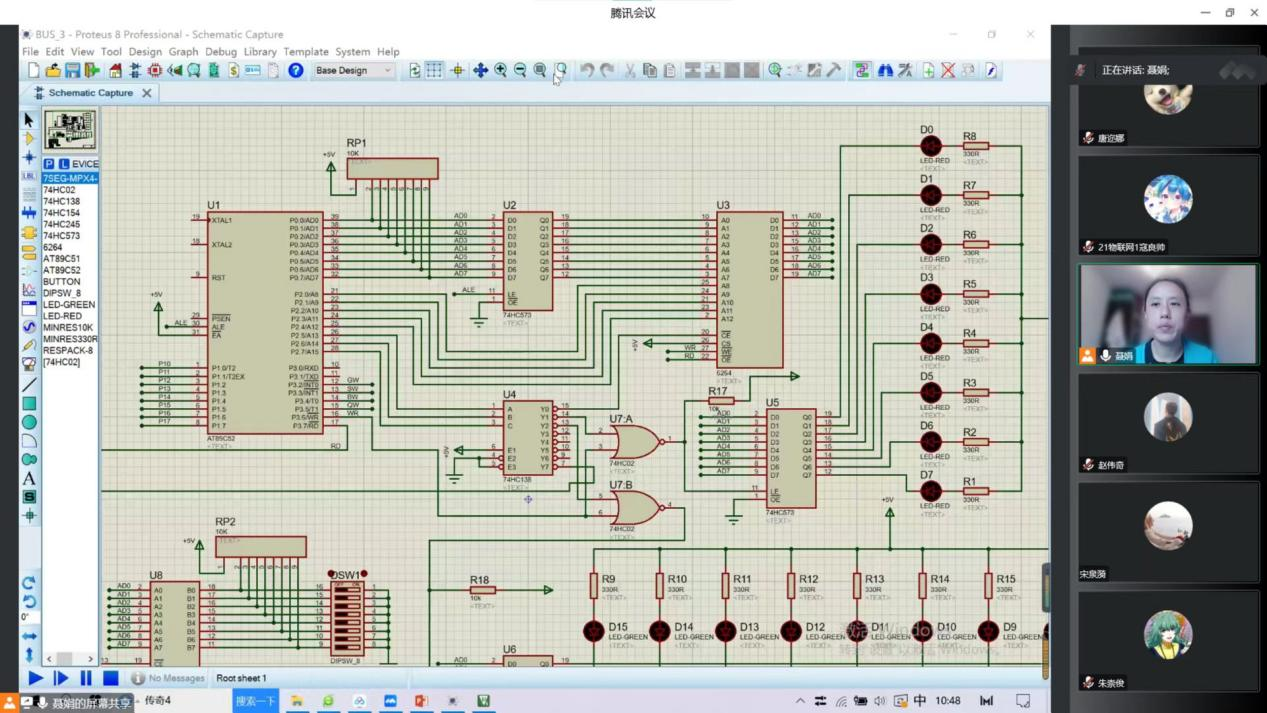Open the Debug menu
The image size is (1267, 713).
point(221,52)
